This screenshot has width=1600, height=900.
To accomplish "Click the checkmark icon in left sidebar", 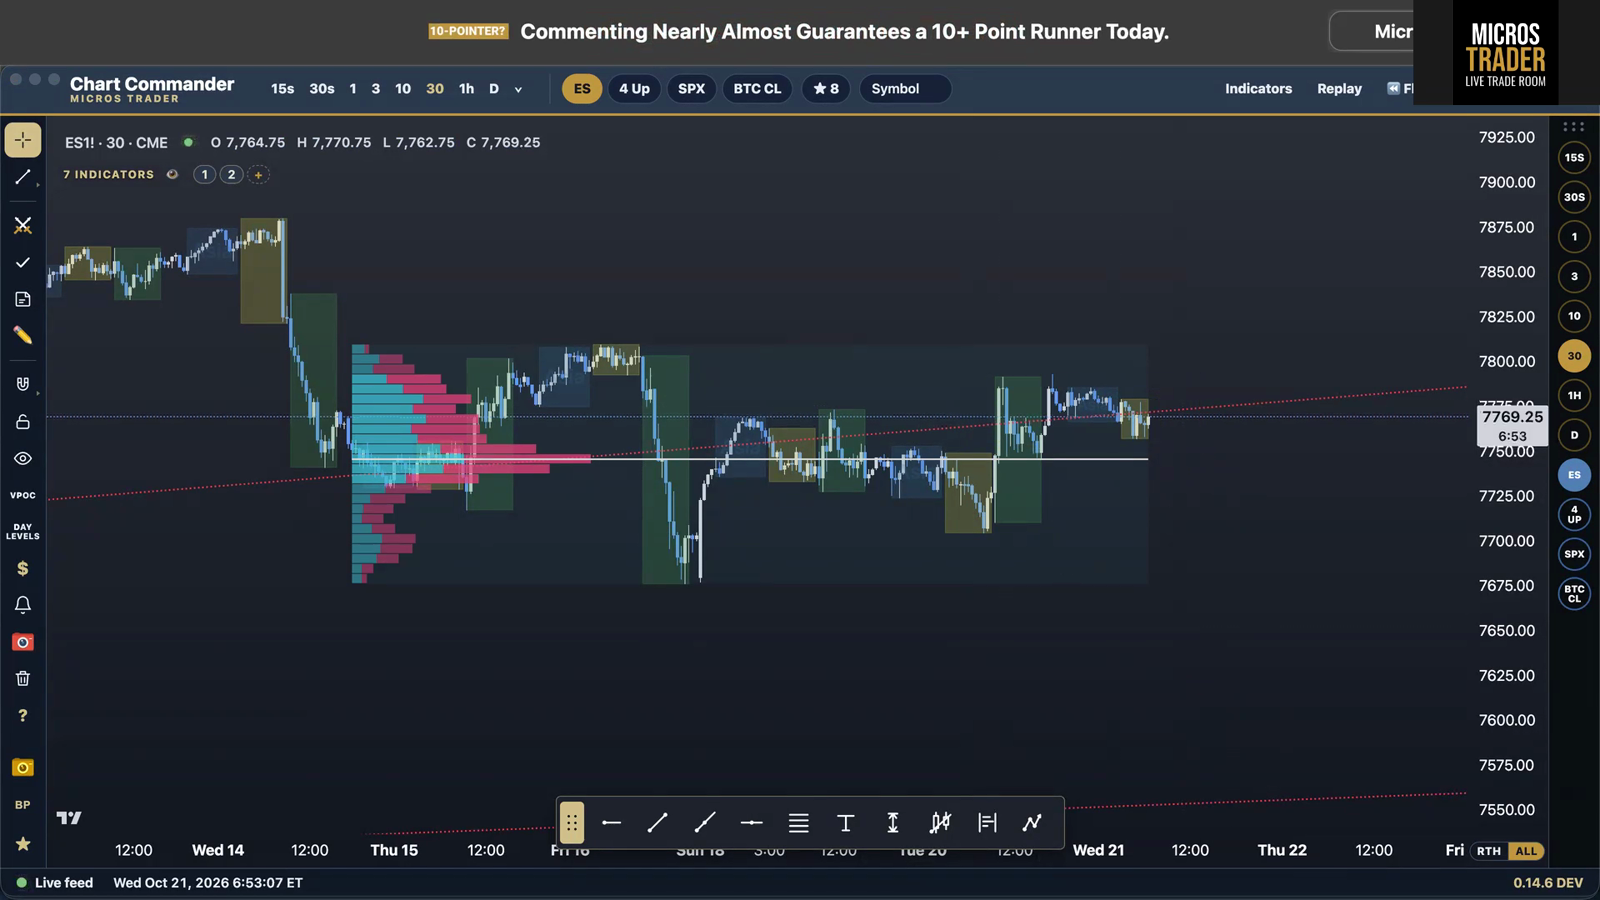I will pyautogui.click(x=23, y=262).
